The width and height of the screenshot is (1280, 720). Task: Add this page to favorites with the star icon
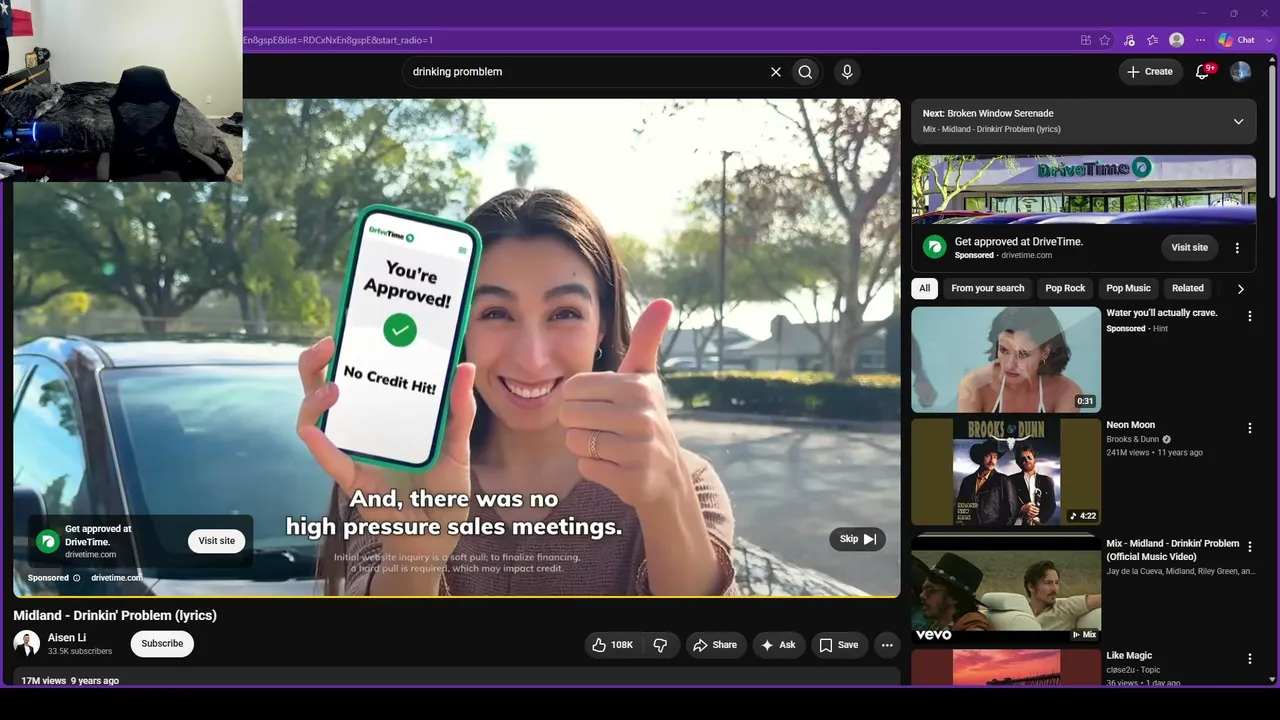1105,40
